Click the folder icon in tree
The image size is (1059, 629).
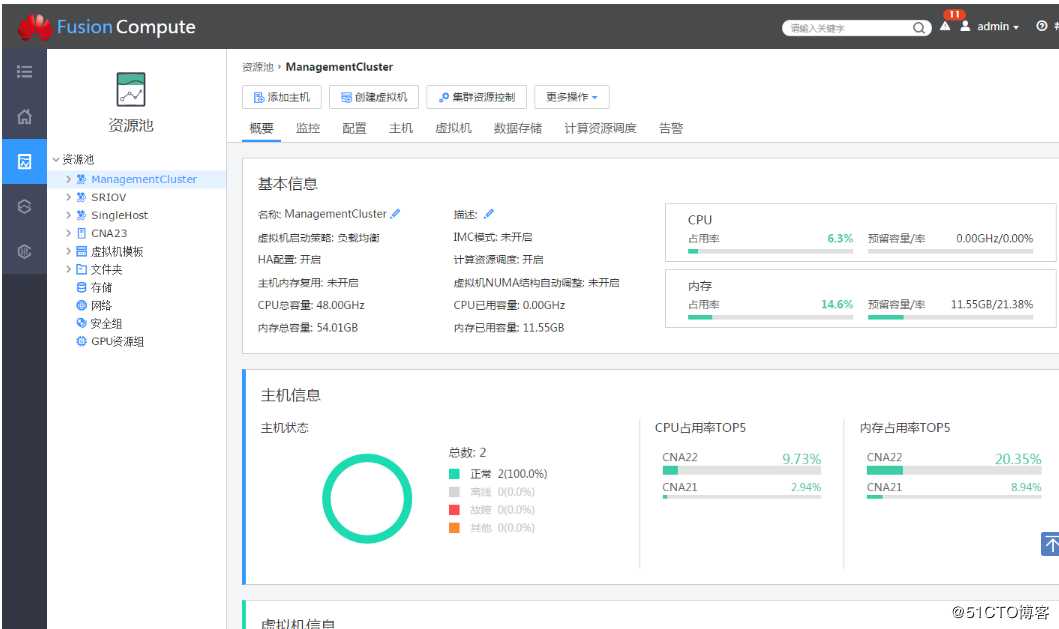point(81,269)
